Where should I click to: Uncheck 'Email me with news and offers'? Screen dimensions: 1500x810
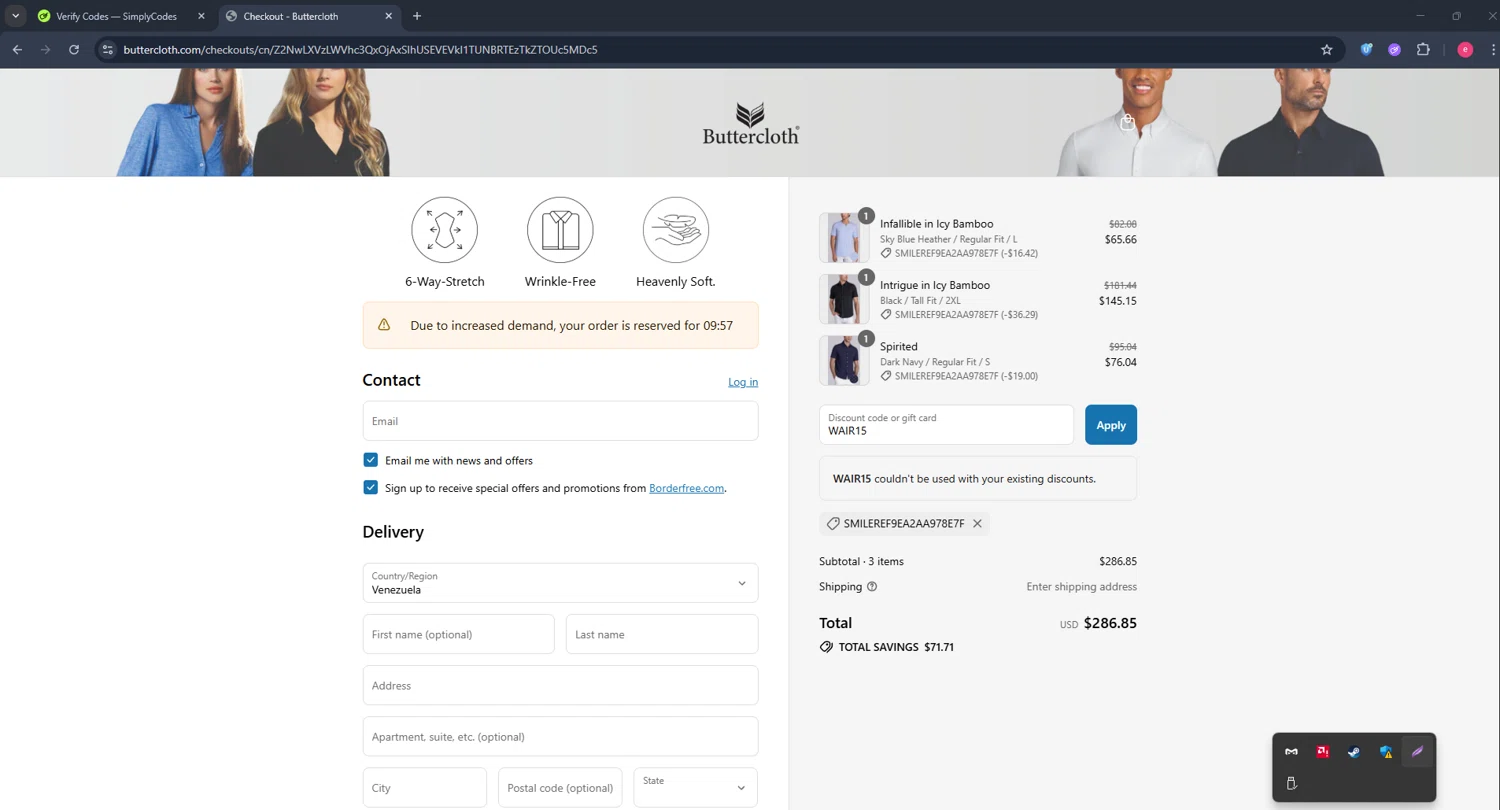click(370, 460)
